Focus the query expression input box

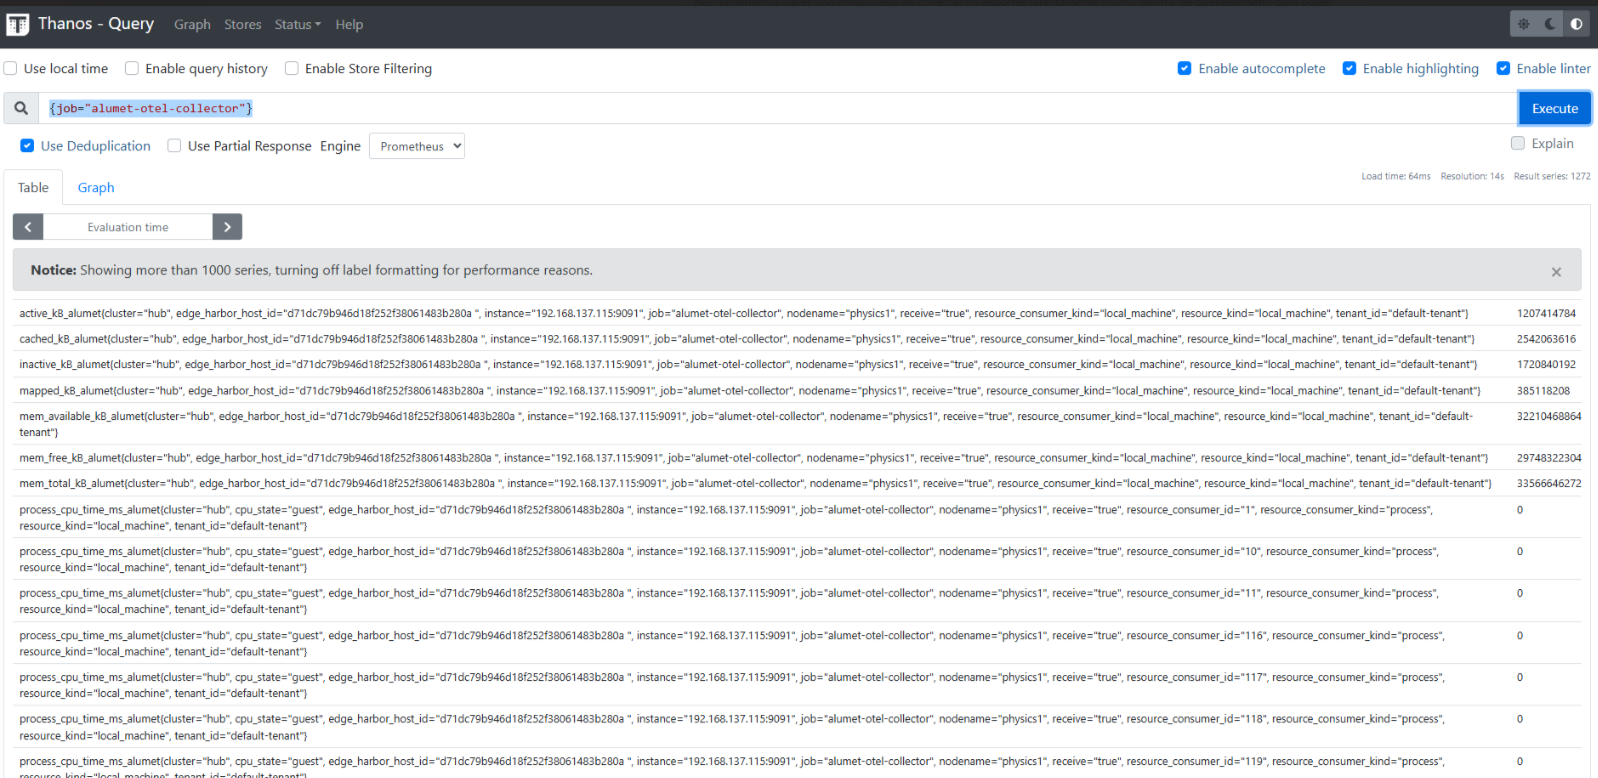(780, 108)
